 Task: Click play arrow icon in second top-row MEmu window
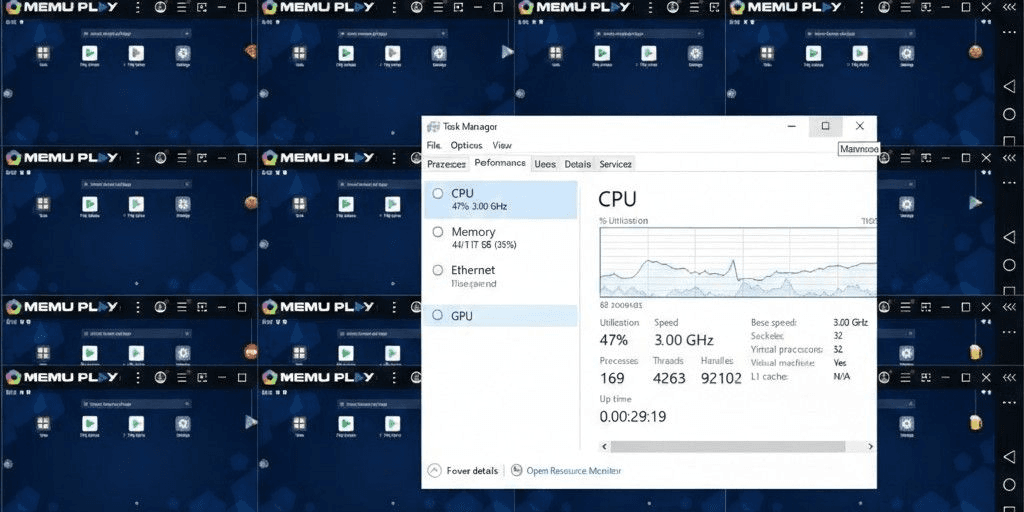[x=507, y=52]
